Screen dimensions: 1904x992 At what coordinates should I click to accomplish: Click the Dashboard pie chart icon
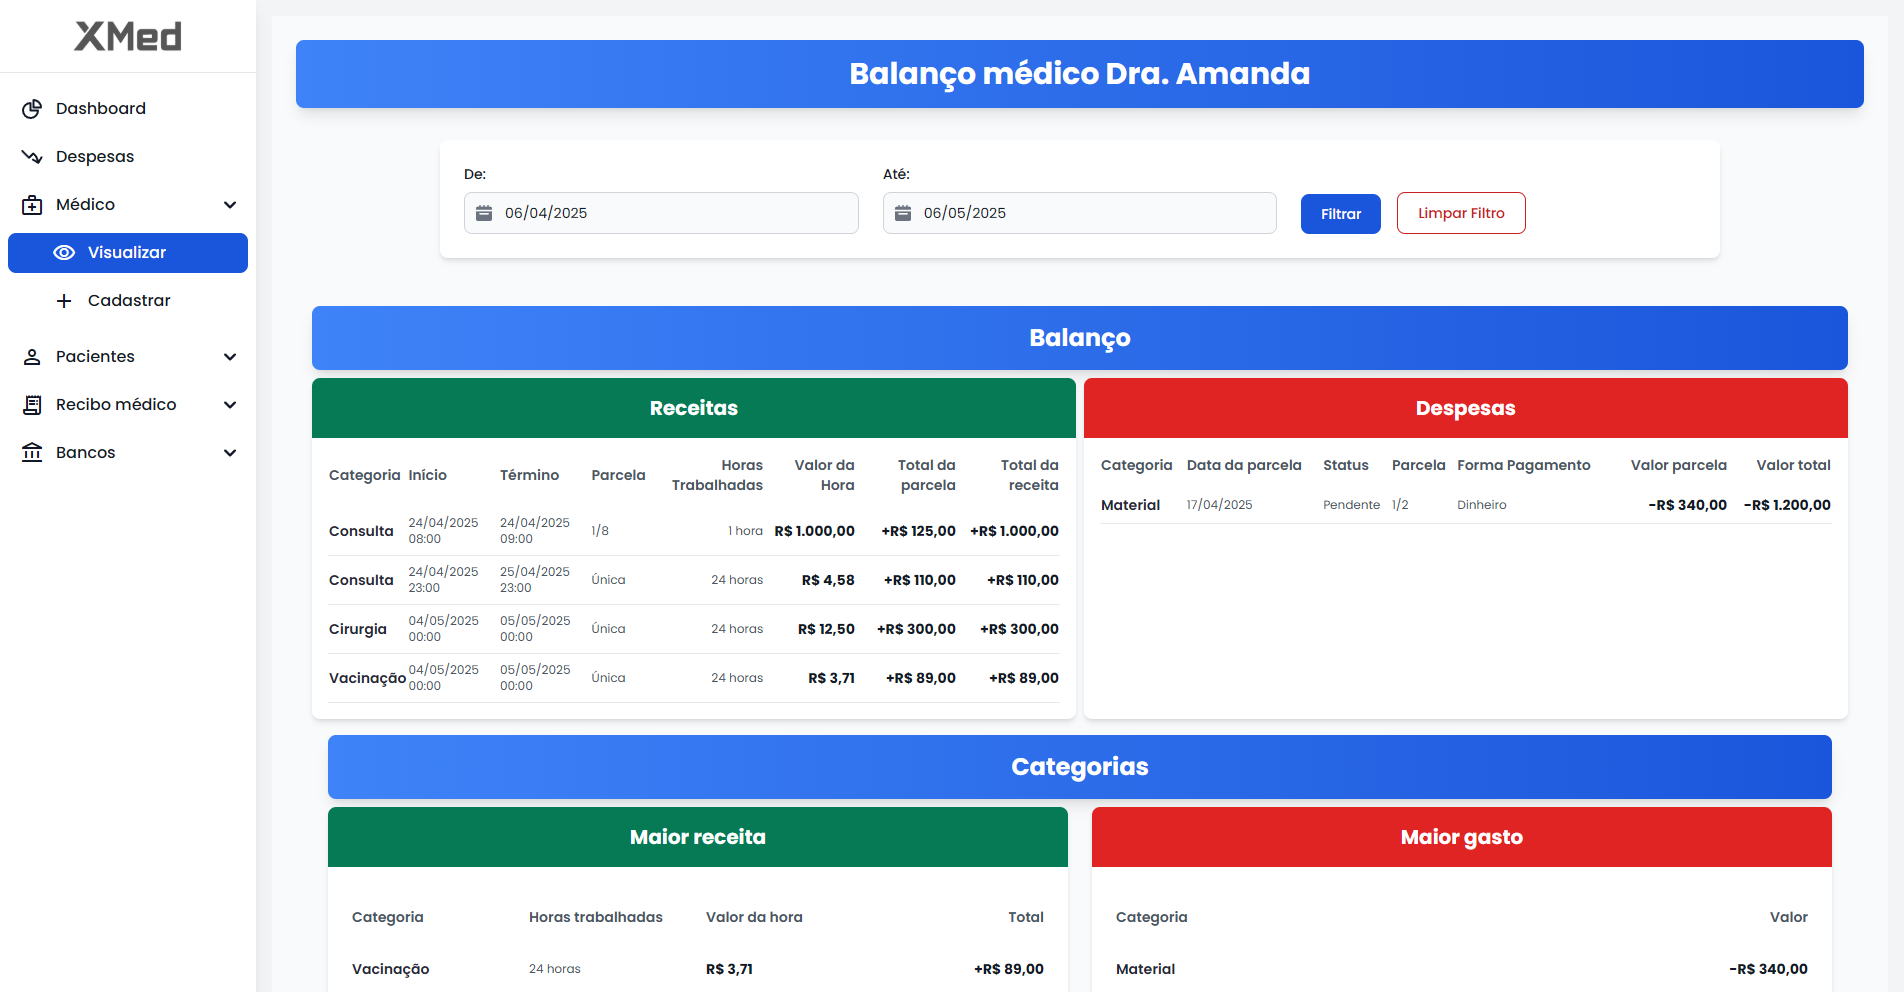point(32,109)
